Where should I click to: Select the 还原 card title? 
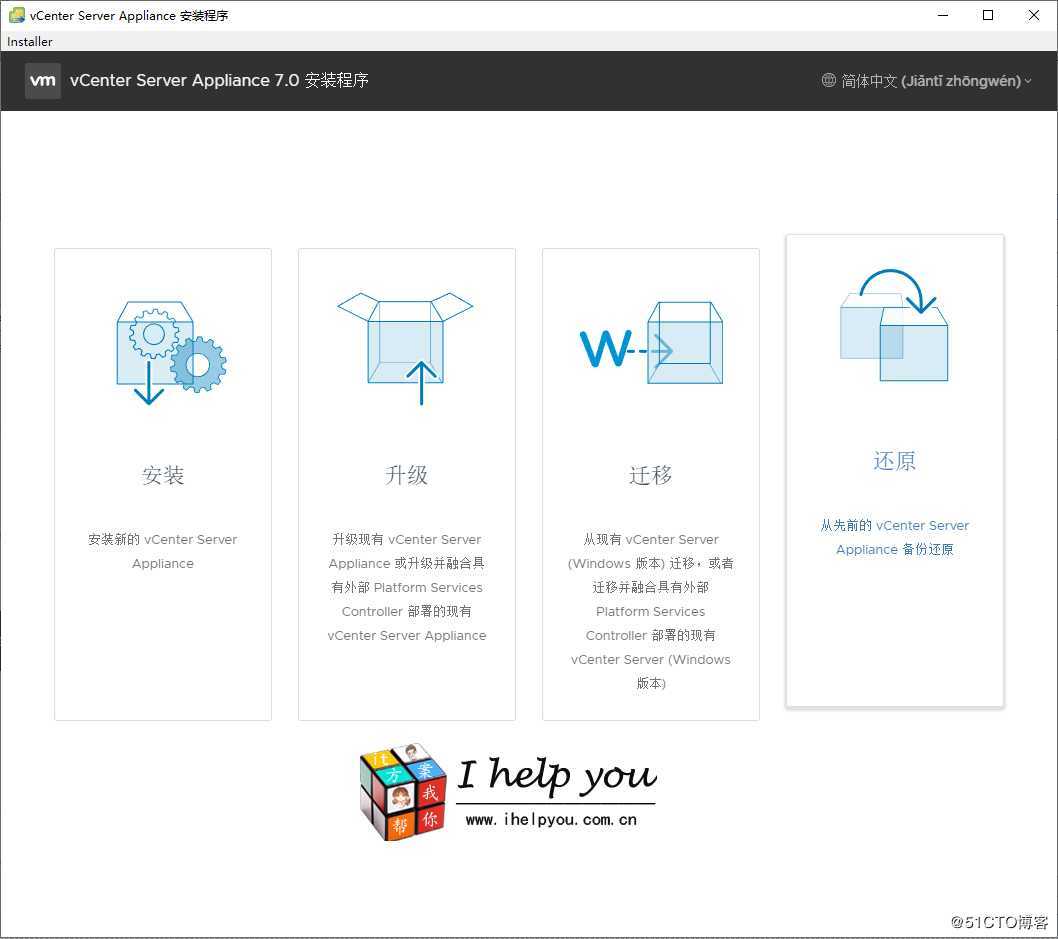pyautogui.click(x=894, y=461)
